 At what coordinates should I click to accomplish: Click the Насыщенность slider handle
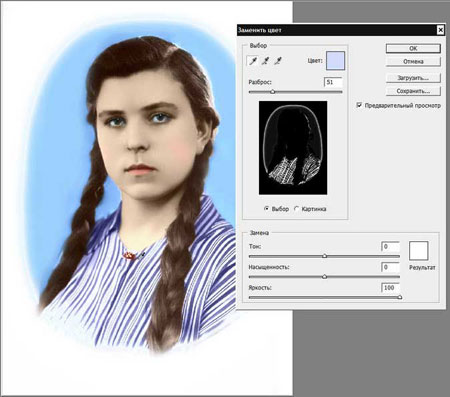pyautogui.click(x=325, y=277)
